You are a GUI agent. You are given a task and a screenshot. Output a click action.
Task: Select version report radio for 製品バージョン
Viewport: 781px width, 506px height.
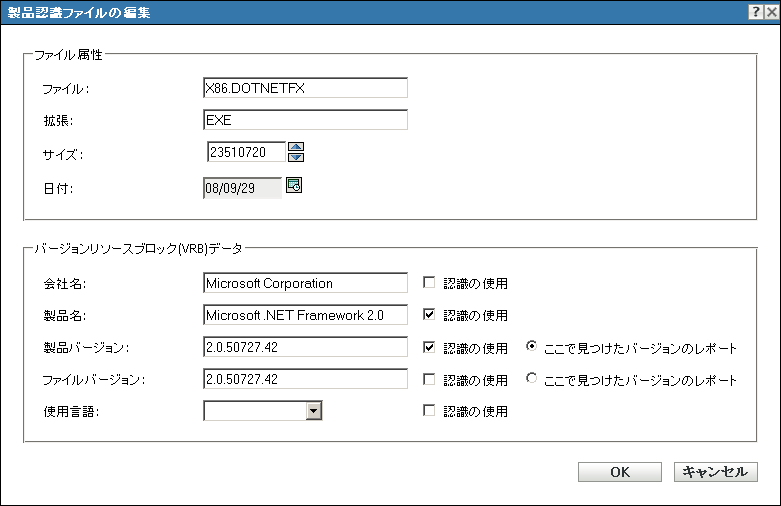click(x=532, y=348)
